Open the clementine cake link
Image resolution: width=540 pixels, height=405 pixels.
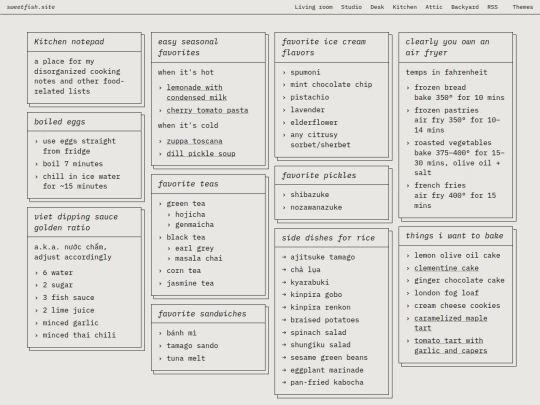pos(446,268)
